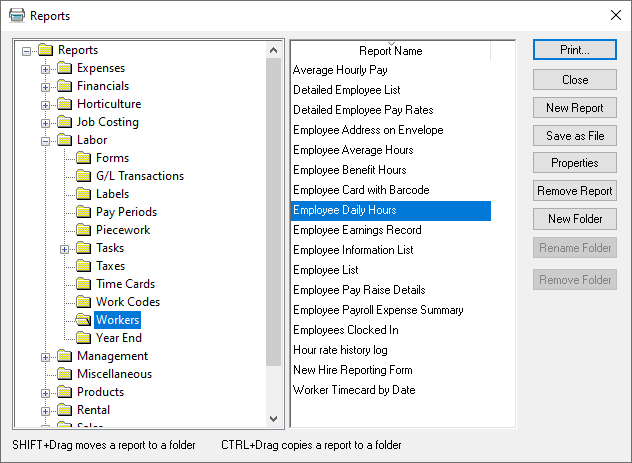This screenshot has height=463, width=632.
Task: Select Average Hourly Pay report
Action: [338, 70]
